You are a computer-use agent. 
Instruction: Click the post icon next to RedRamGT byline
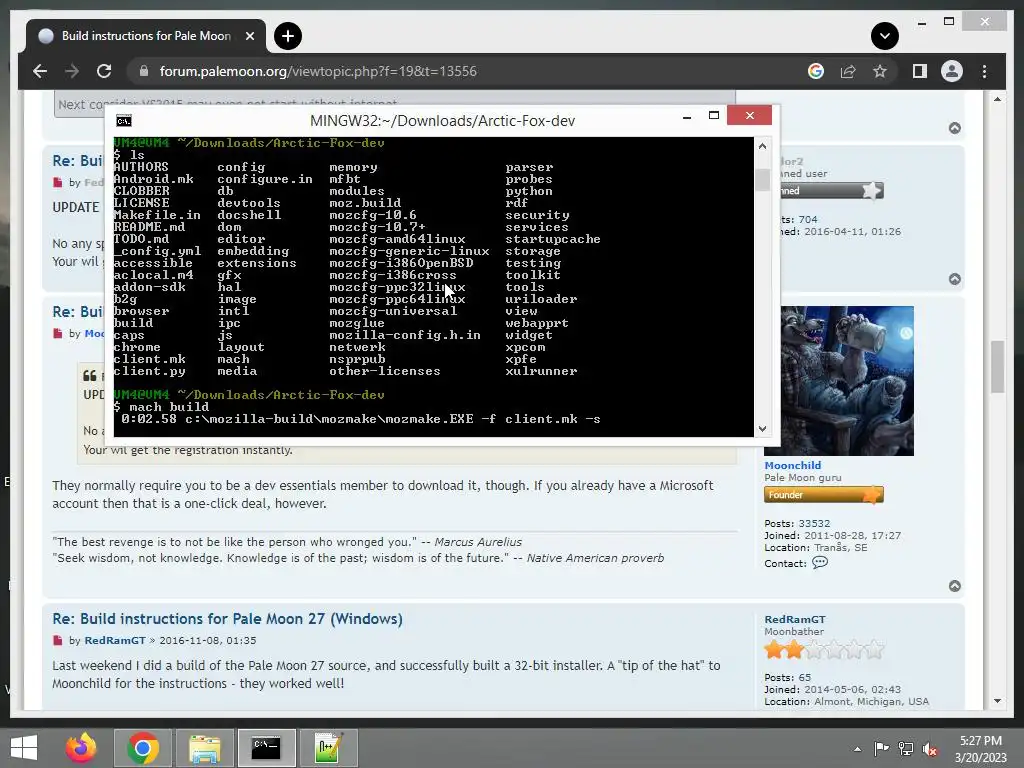[57, 641]
